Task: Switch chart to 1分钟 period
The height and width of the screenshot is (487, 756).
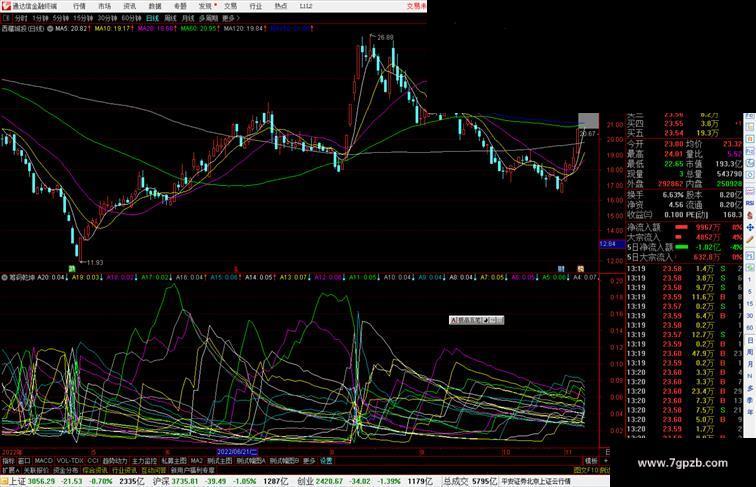Action: 40,18
